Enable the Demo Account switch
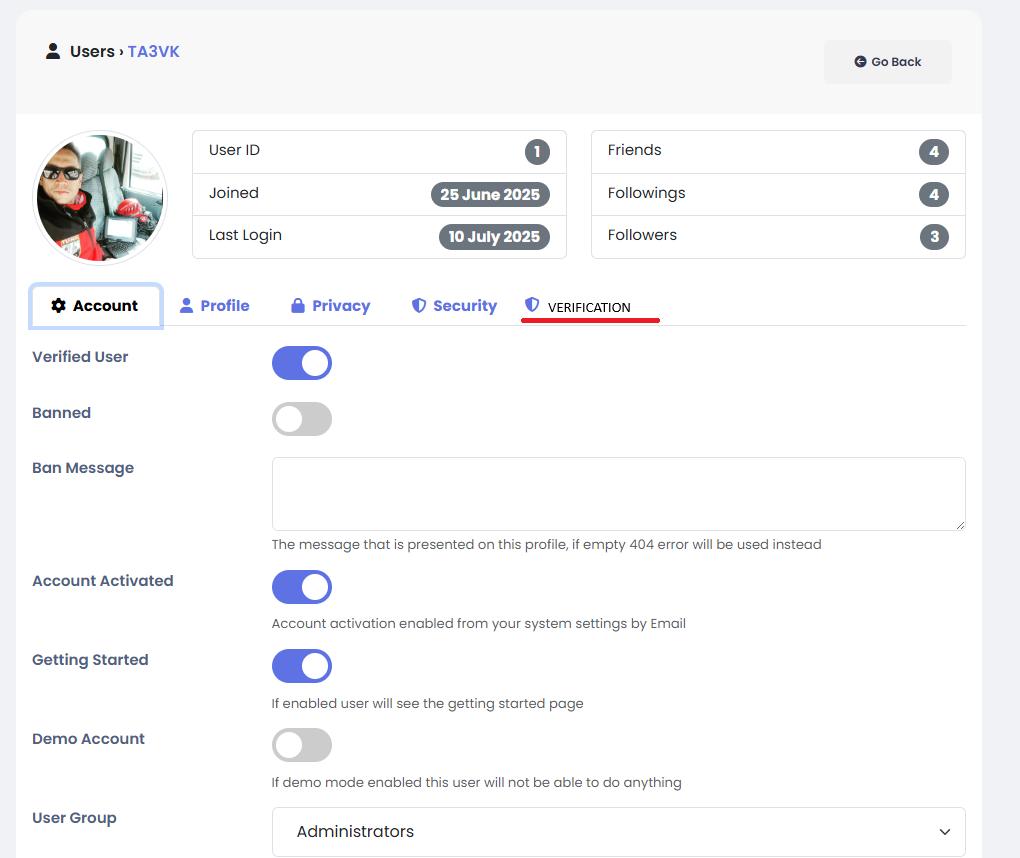 click(x=302, y=745)
